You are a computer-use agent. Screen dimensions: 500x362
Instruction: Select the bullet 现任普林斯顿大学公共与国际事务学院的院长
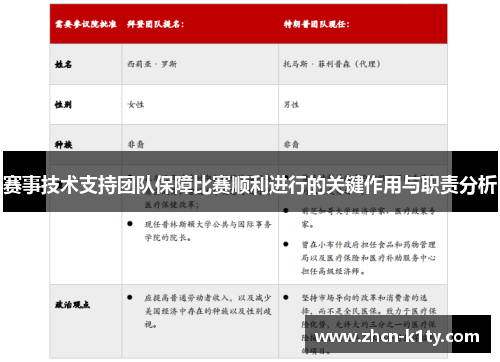pos(208,231)
